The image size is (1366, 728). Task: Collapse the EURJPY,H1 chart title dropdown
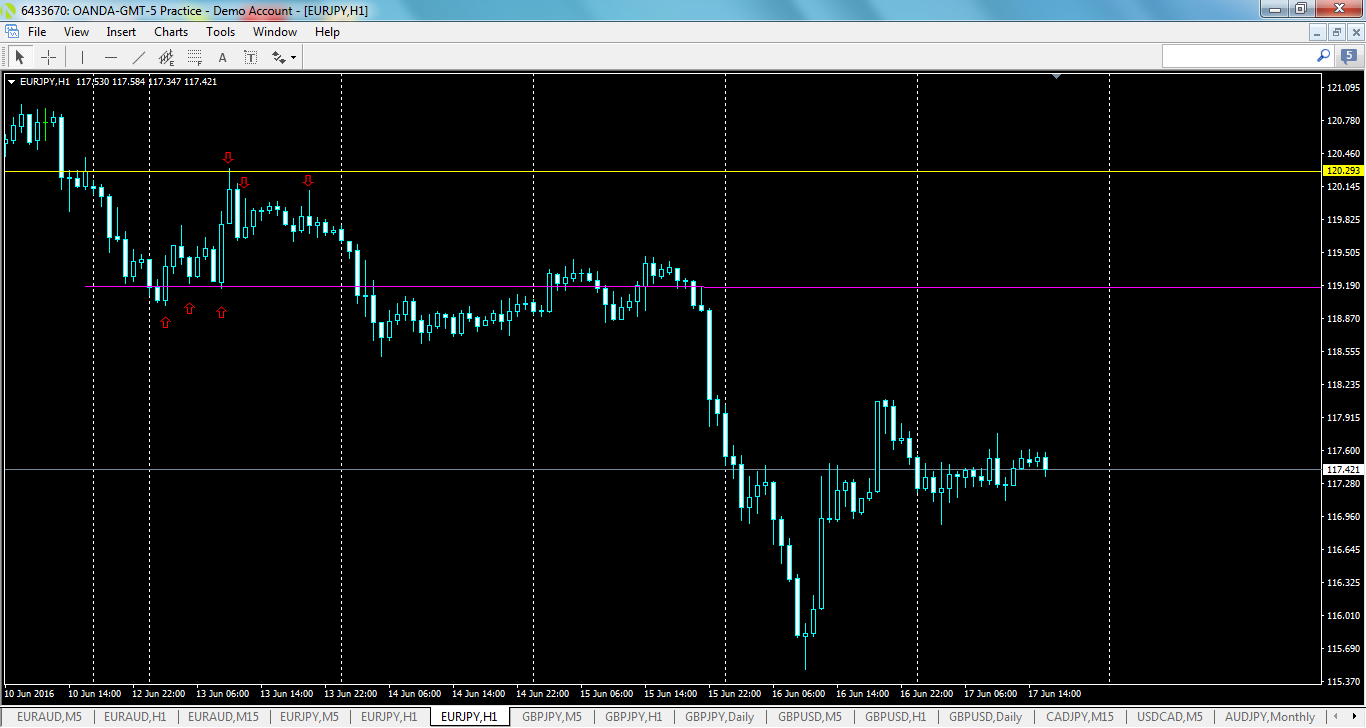[x=10, y=81]
